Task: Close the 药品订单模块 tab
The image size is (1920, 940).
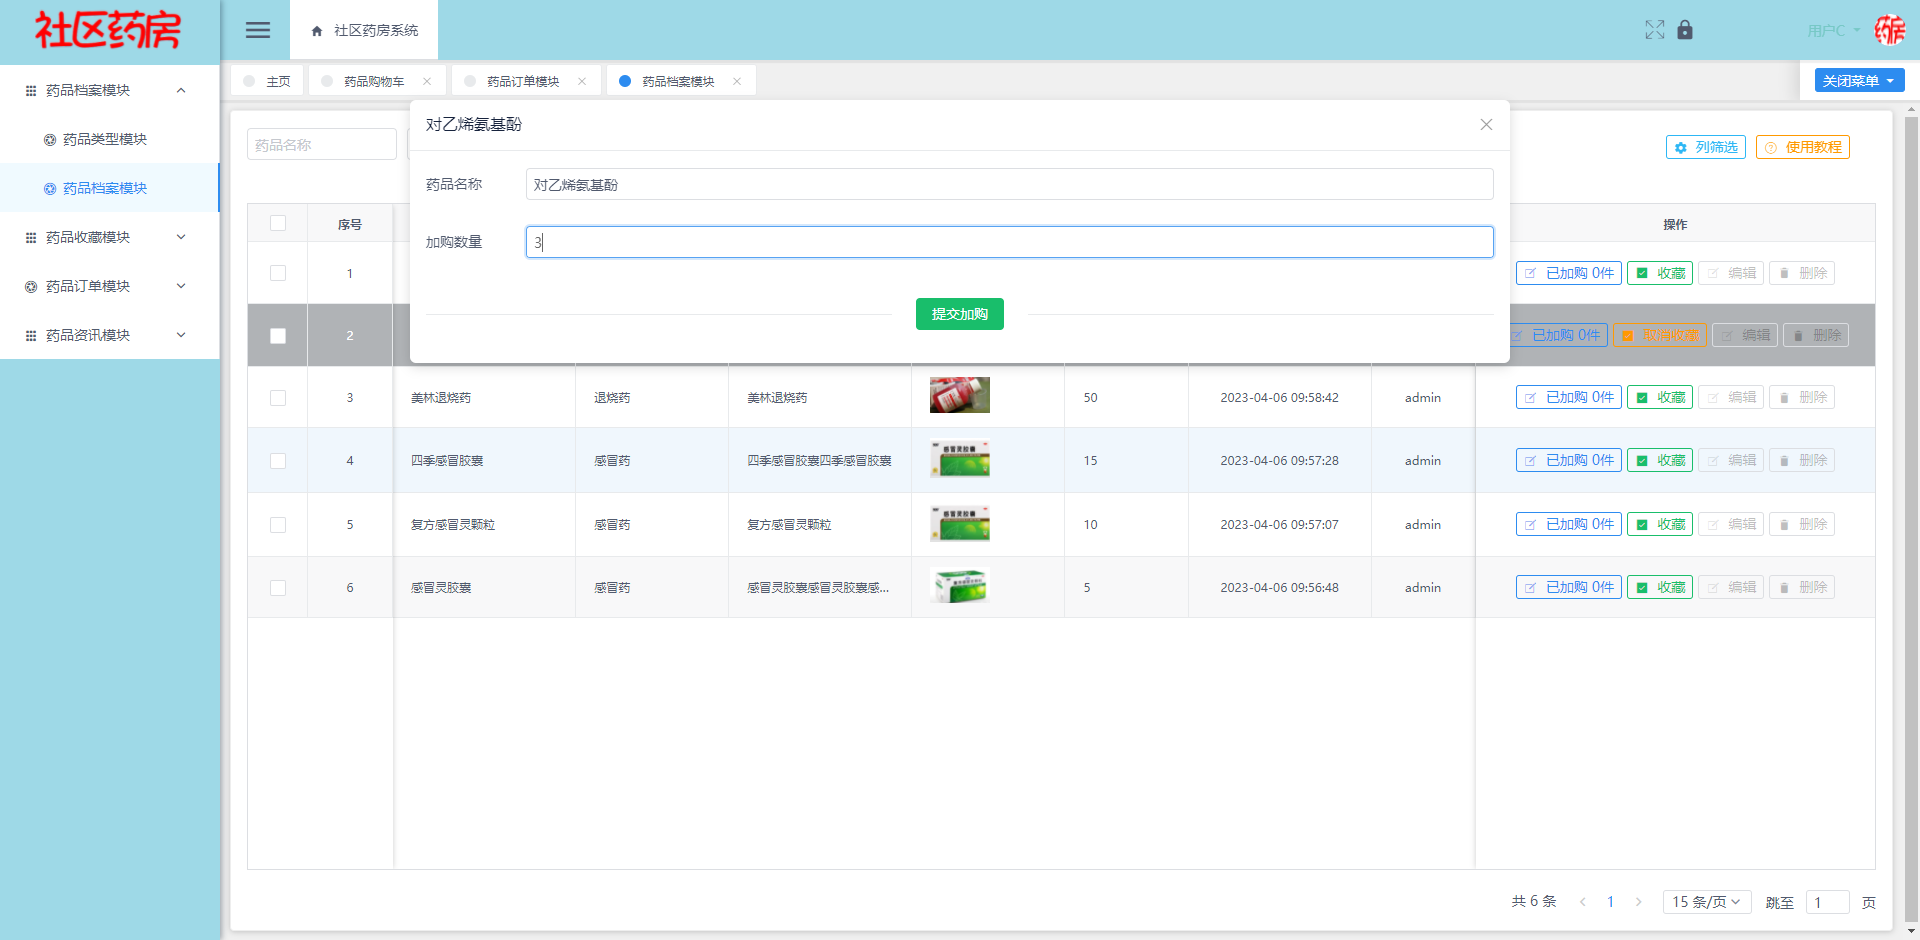Action: coord(582,81)
